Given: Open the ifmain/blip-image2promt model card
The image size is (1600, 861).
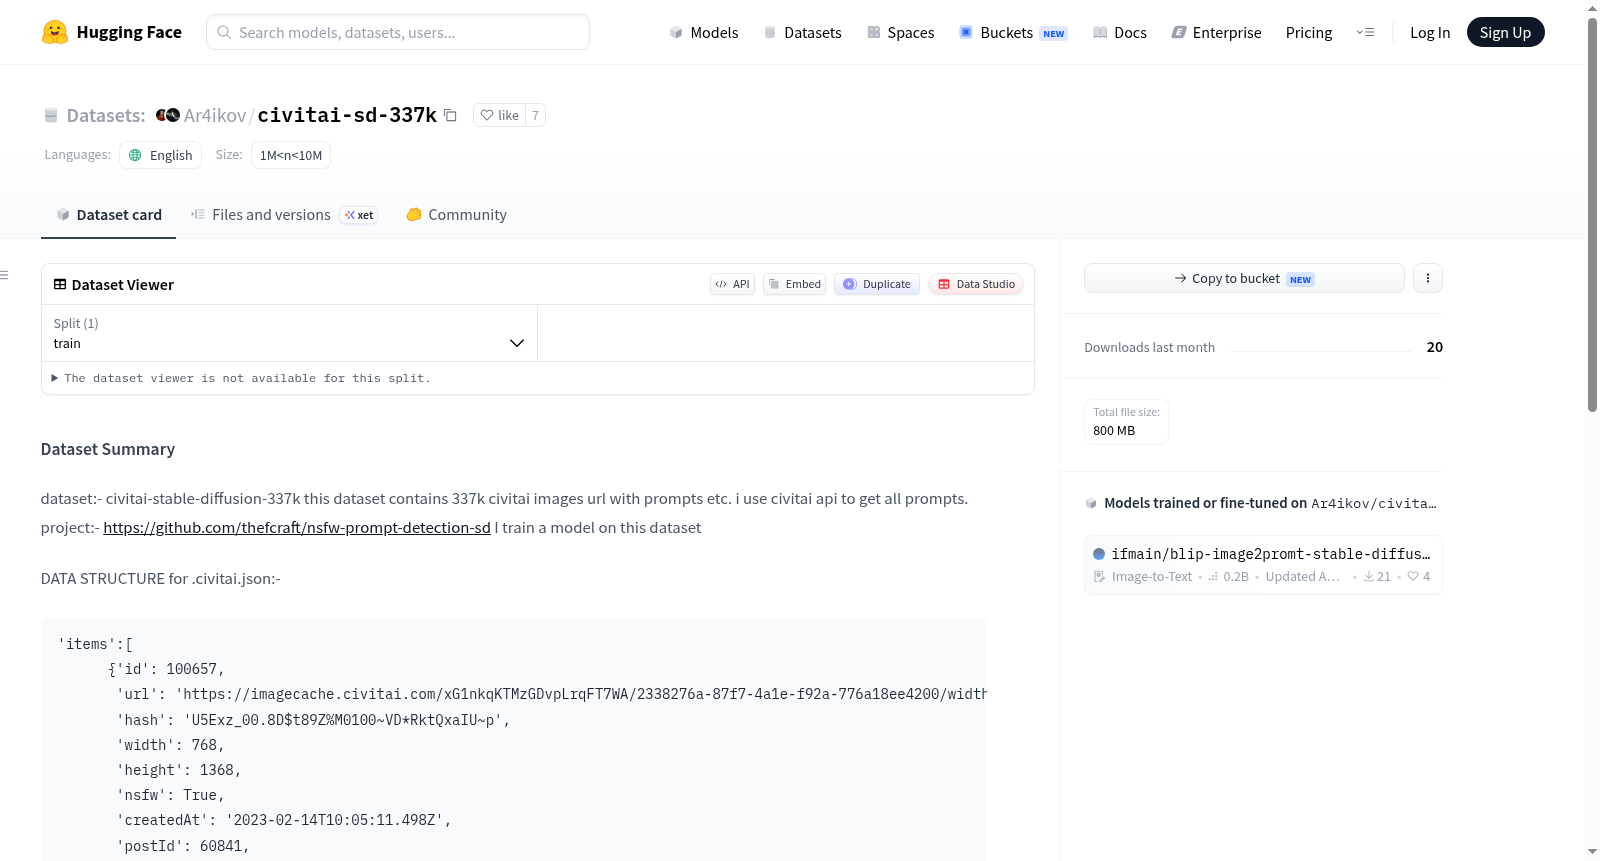Looking at the screenshot, I should (1263, 564).
